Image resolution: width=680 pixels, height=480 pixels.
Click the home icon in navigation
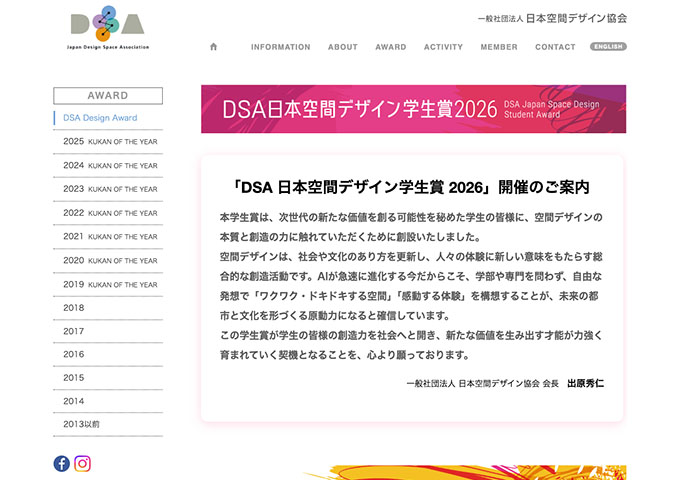[x=213, y=47]
